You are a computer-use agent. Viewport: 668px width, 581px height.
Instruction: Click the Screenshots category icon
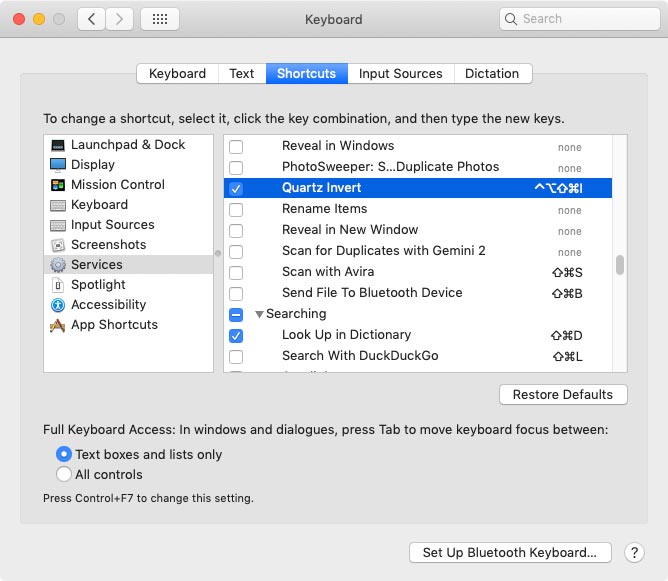[x=58, y=245]
